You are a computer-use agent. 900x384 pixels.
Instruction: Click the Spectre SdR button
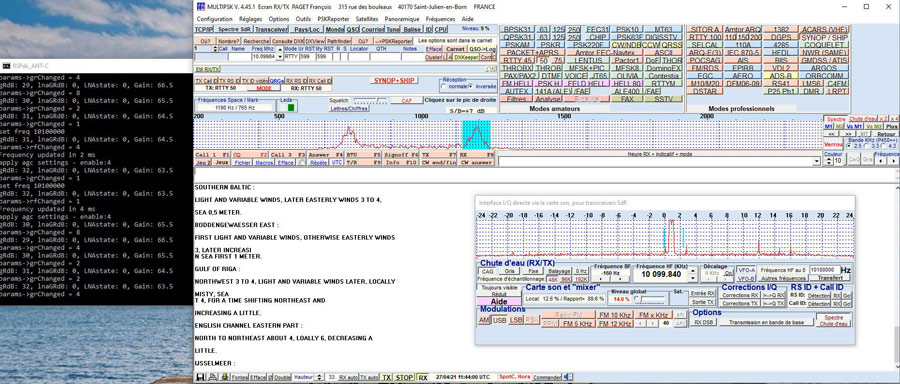tap(234, 29)
